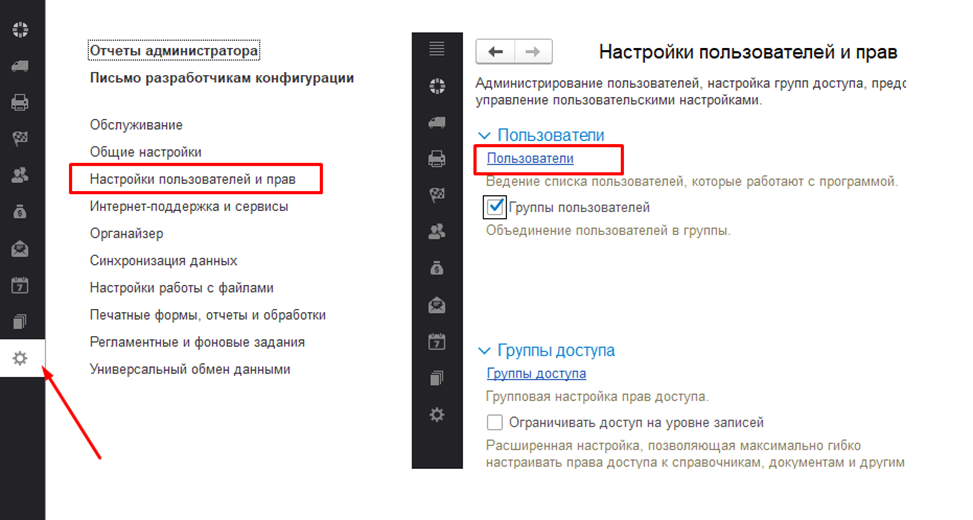Click the money bag icon in leftmost sidebar
The image size is (973, 520).
pyautogui.click(x=20, y=211)
